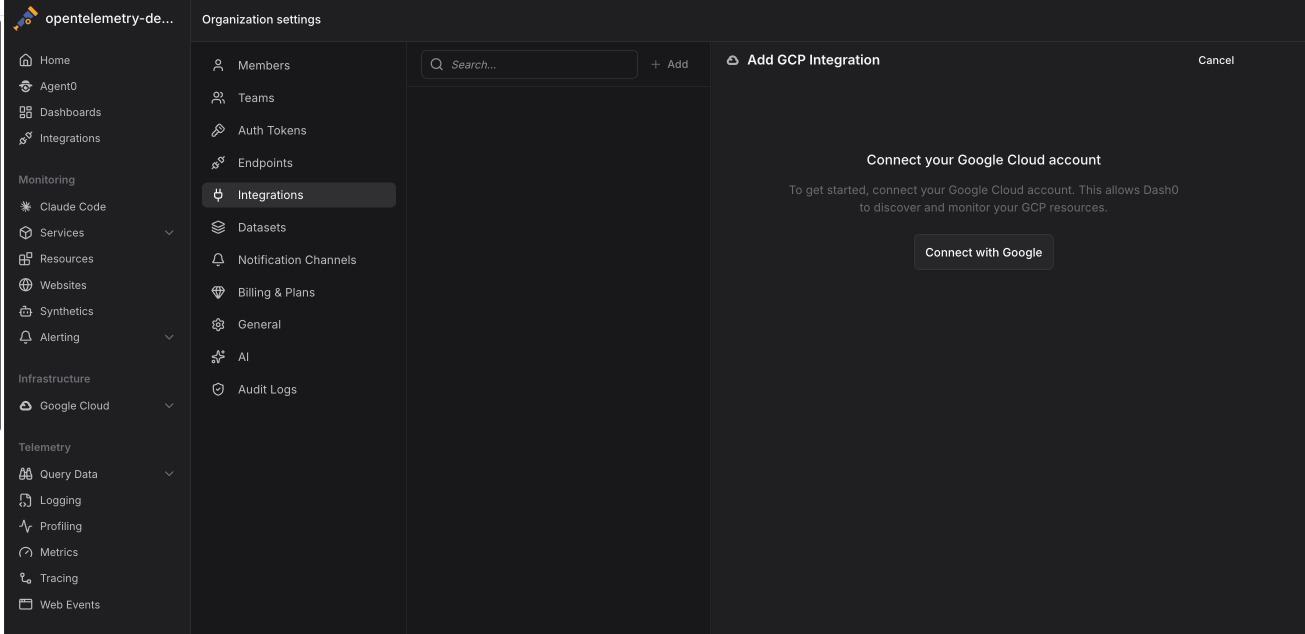Click the Audit Logs shield icon
Image resolution: width=1305 pixels, height=634 pixels.
218,389
